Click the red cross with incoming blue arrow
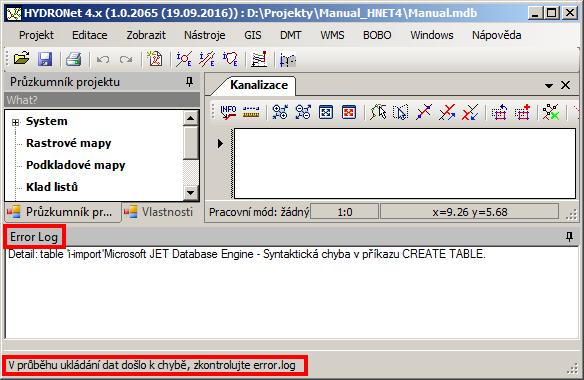Image resolution: width=584 pixels, height=380 pixels. click(470, 112)
